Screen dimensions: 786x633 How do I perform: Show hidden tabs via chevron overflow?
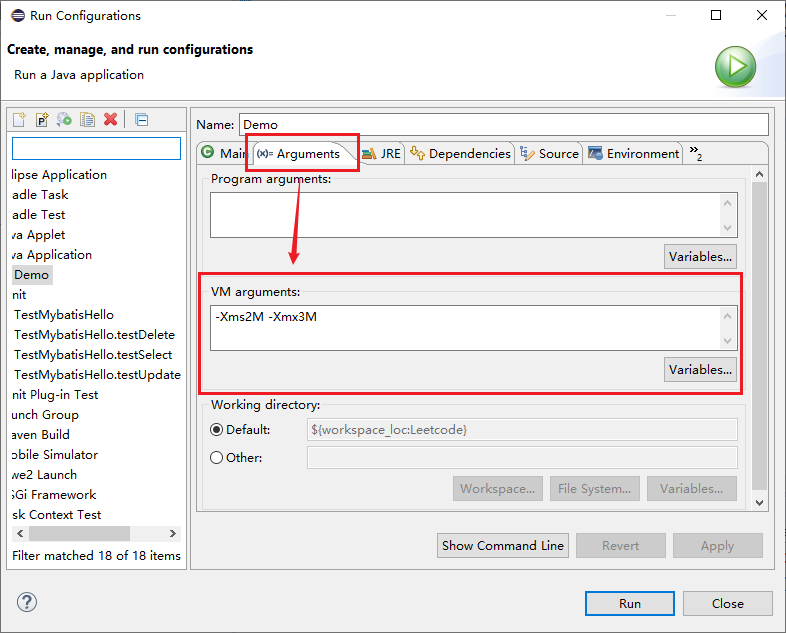696,152
